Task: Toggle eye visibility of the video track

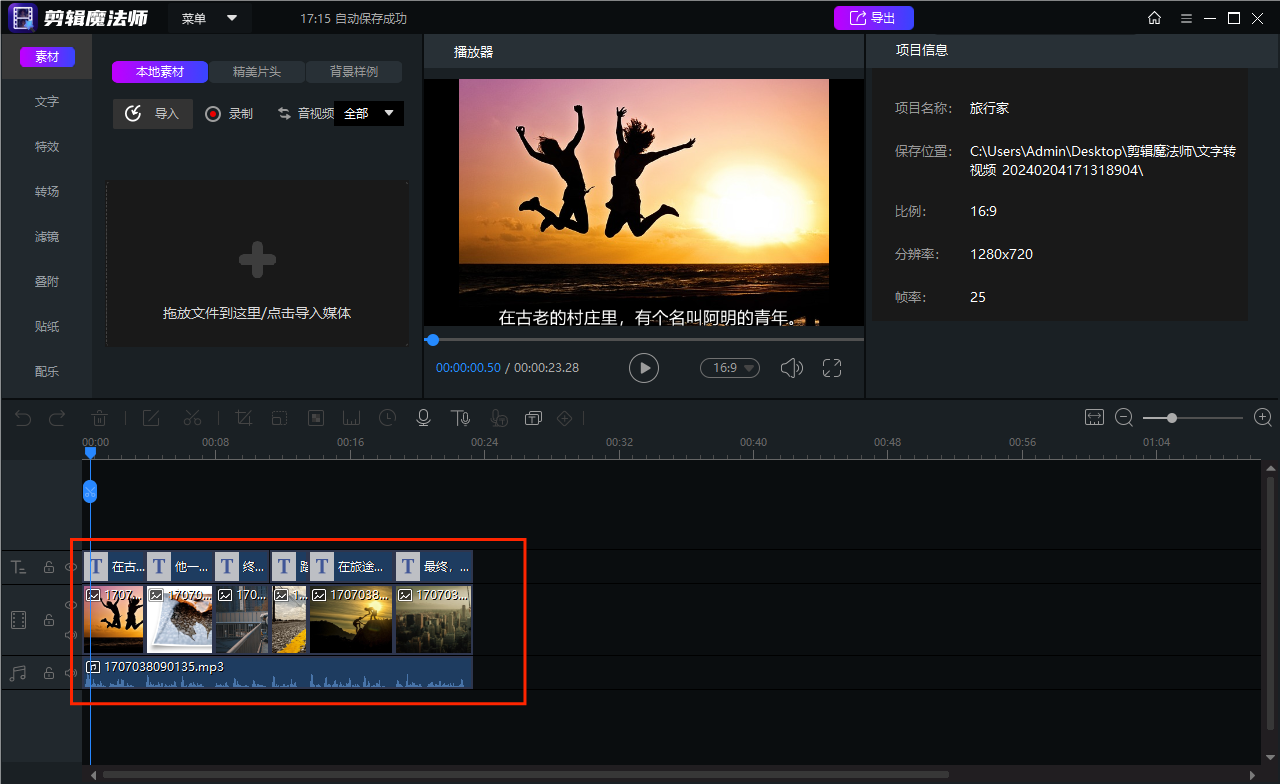Action: tap(71, 605)
